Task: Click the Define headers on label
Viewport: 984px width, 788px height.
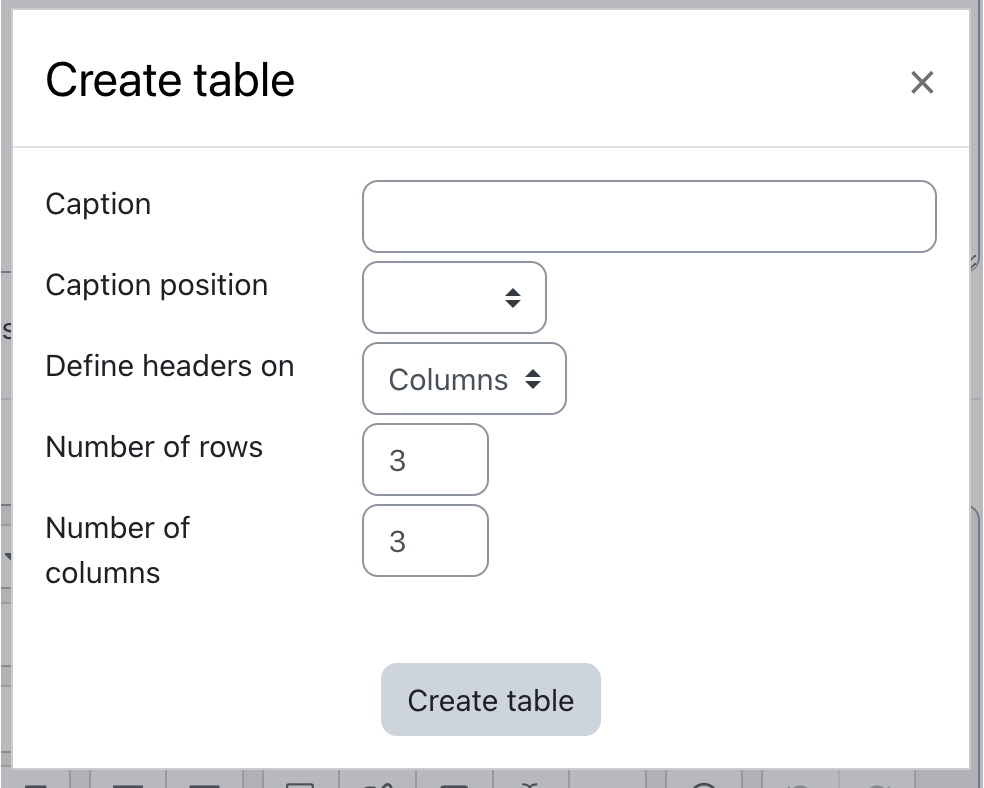Action: [x=169, y=366]
